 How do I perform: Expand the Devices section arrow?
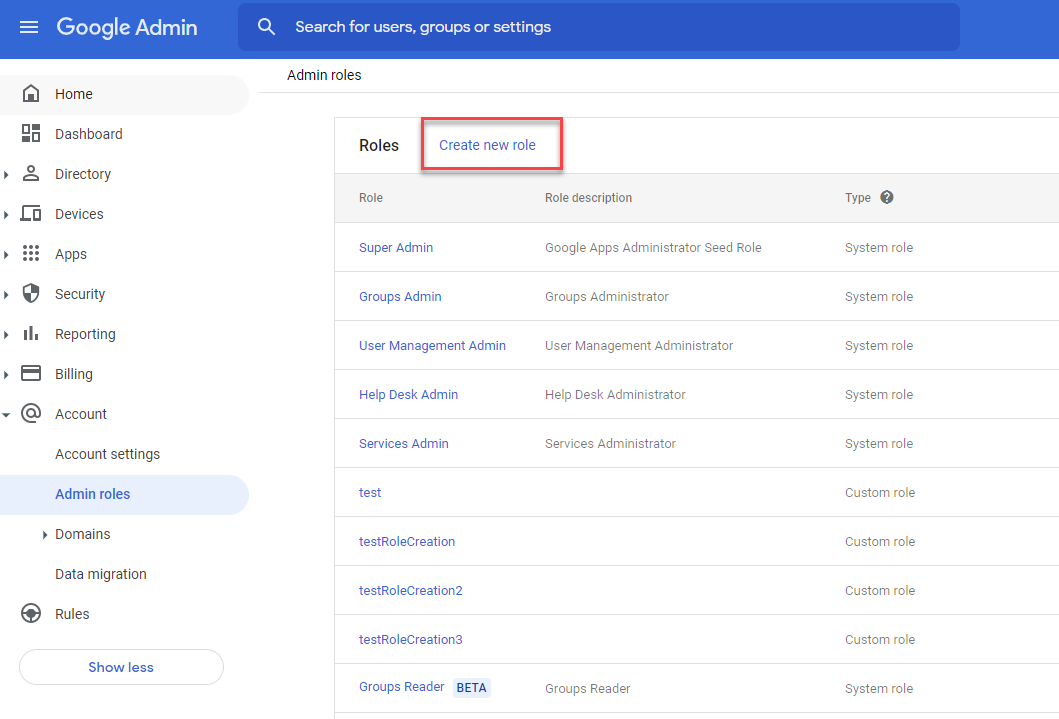pyautogui.click(x=7, y=215)
